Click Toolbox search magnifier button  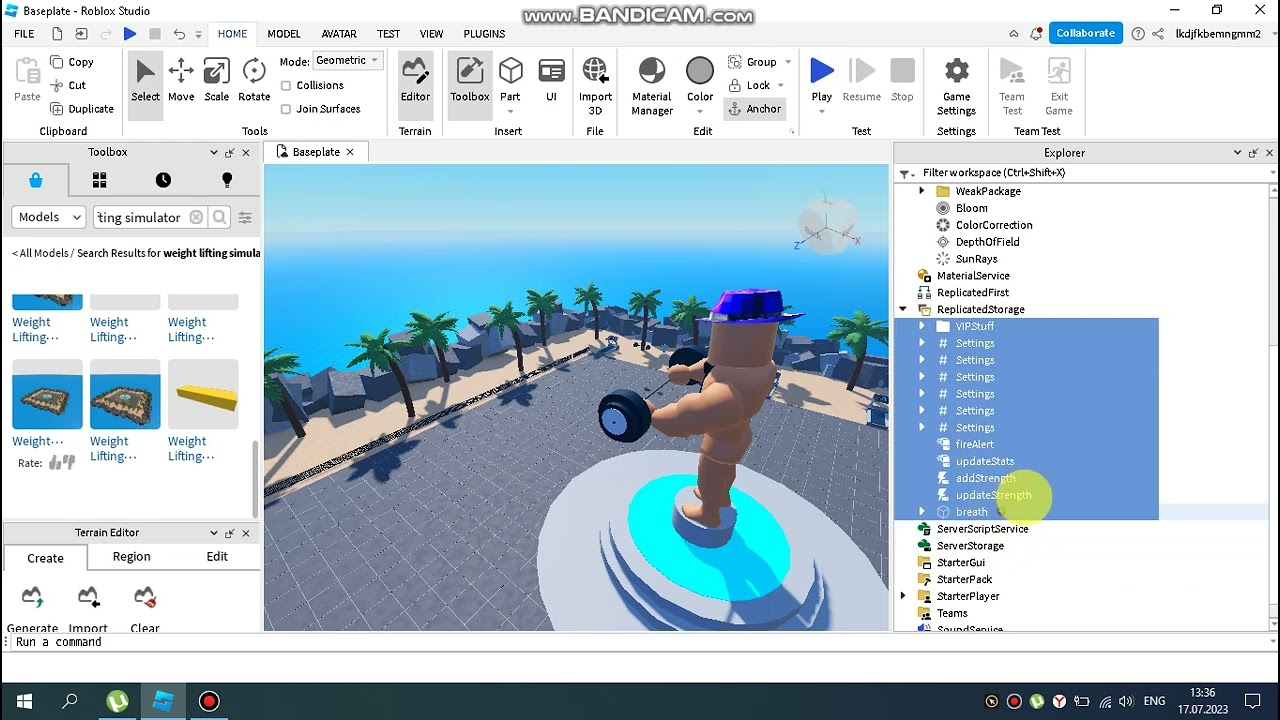[219, 217]
